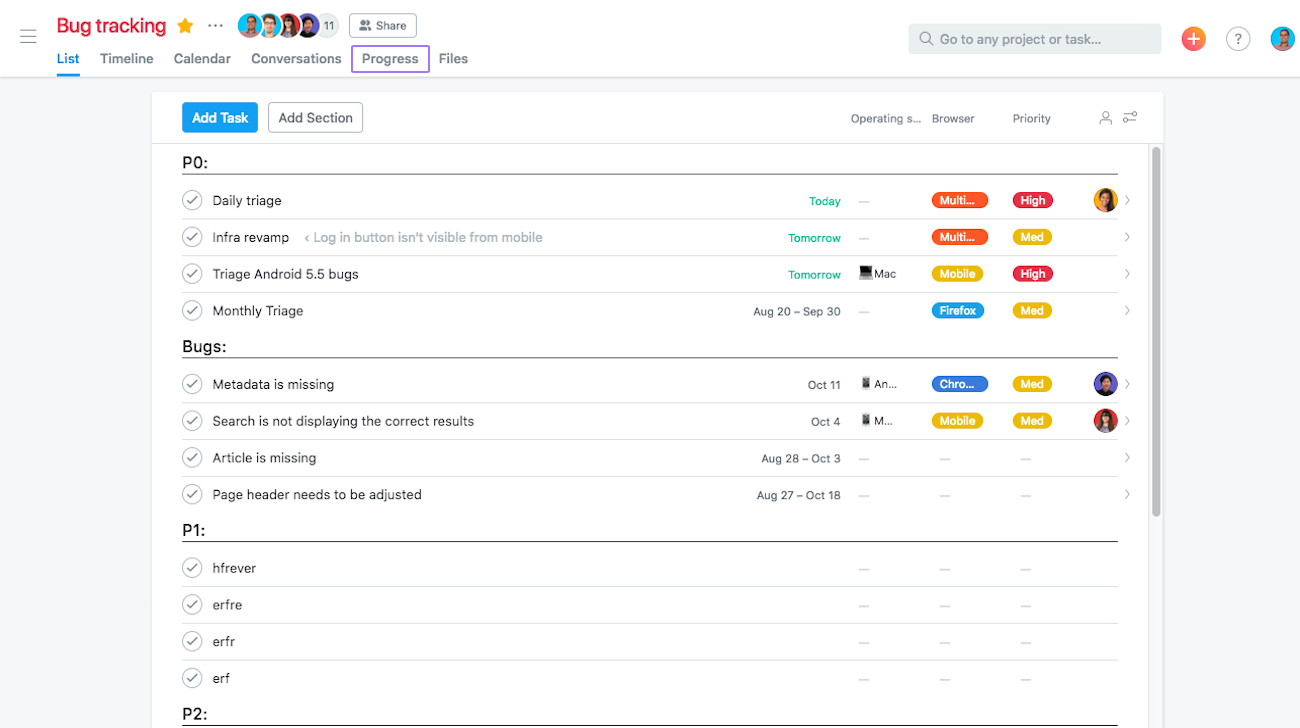Click the orange quick add plus button
The height and width of the screenshot is (728, 1300).
tap(1193, 39)
